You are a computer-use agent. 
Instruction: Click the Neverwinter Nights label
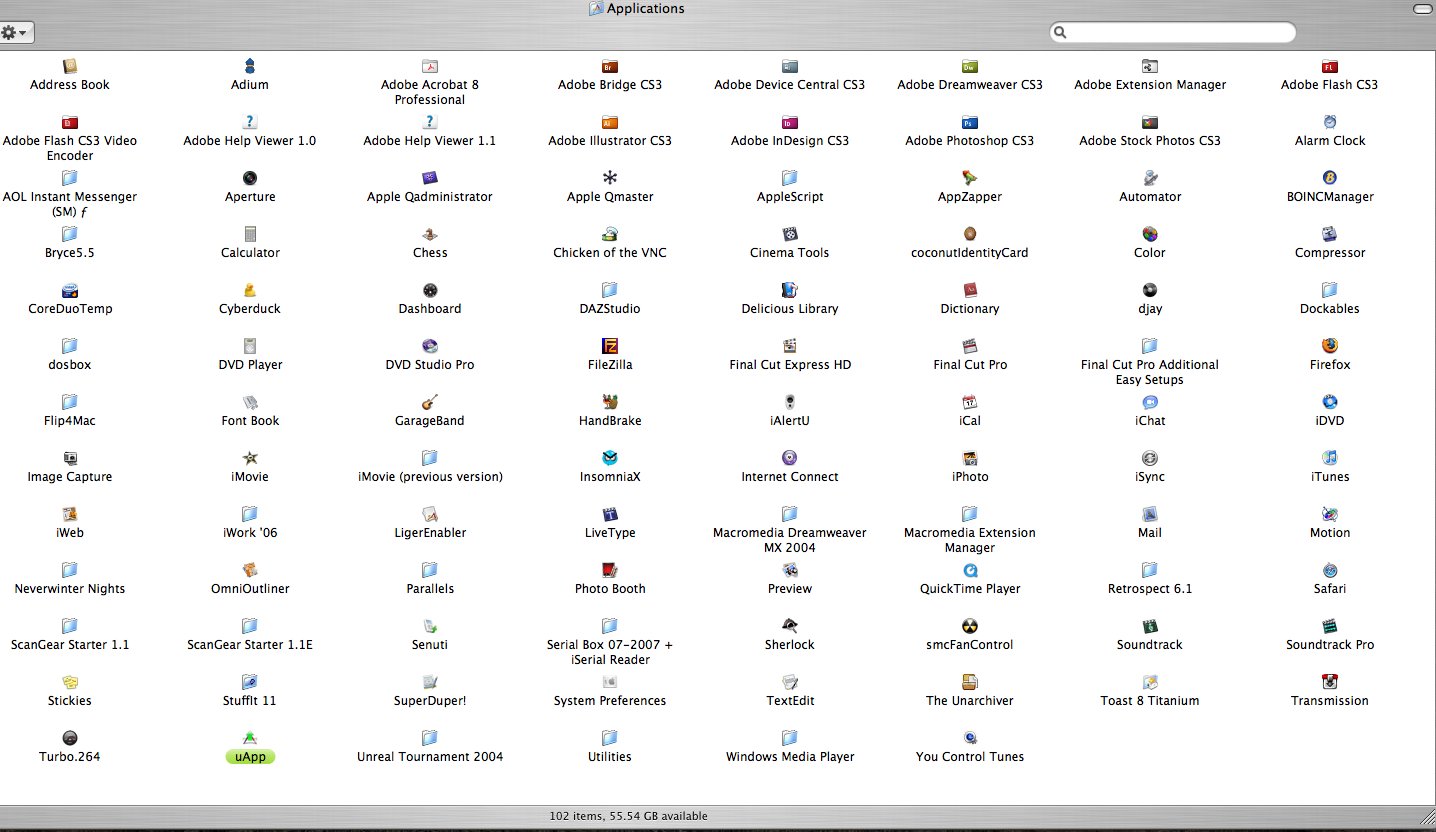tap(70, 589)
